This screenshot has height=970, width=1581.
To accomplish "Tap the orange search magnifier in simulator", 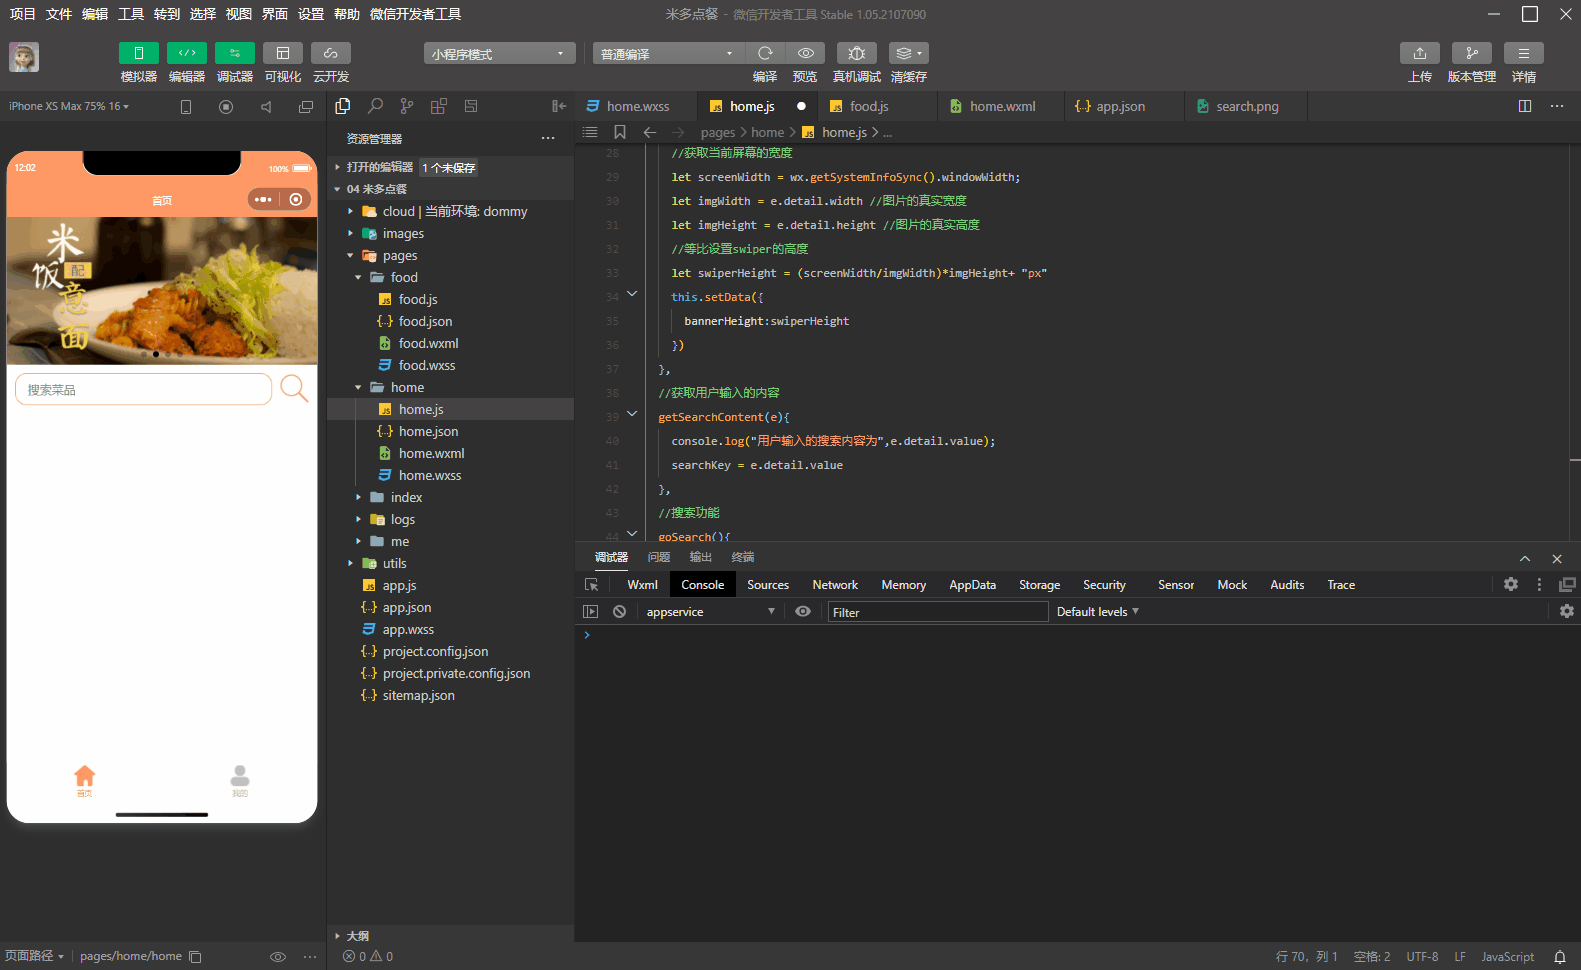I will [x=294, y=388].
